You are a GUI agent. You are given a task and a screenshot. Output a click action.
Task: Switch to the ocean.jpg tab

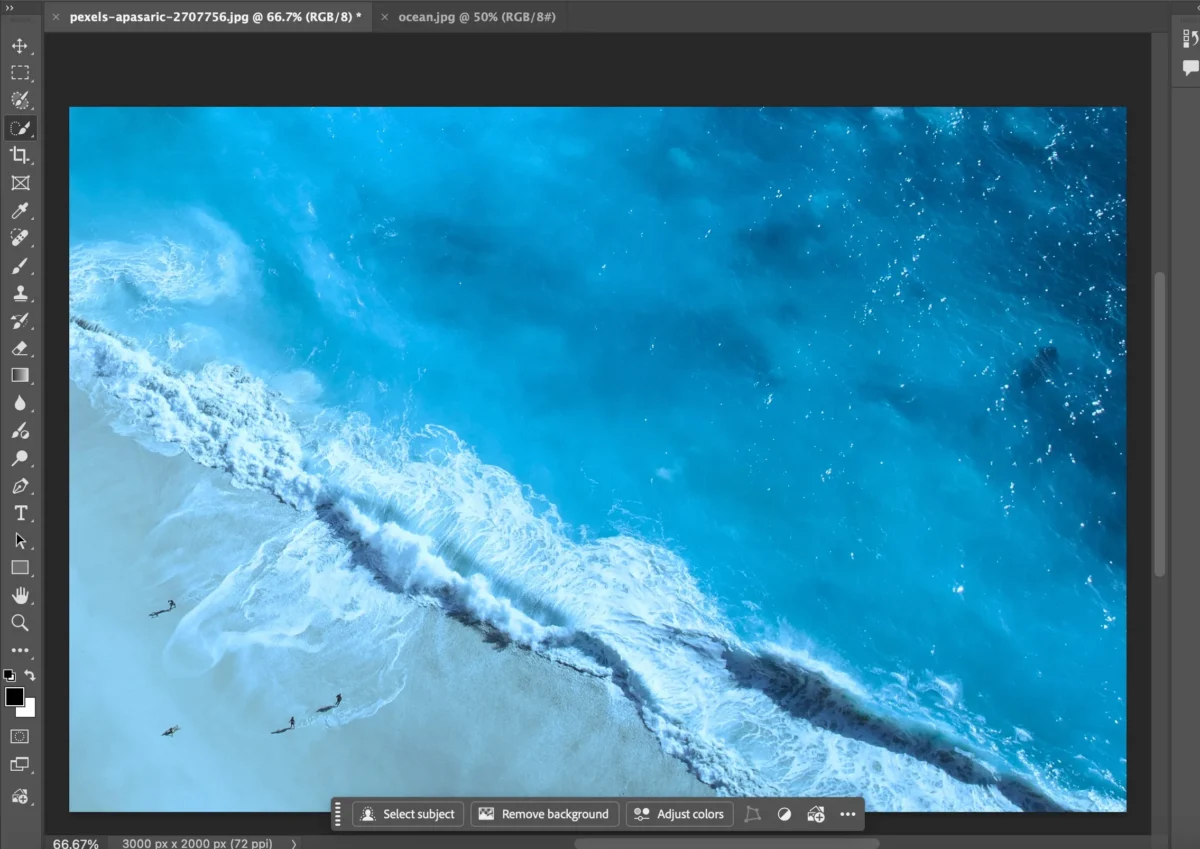point(476,17)
